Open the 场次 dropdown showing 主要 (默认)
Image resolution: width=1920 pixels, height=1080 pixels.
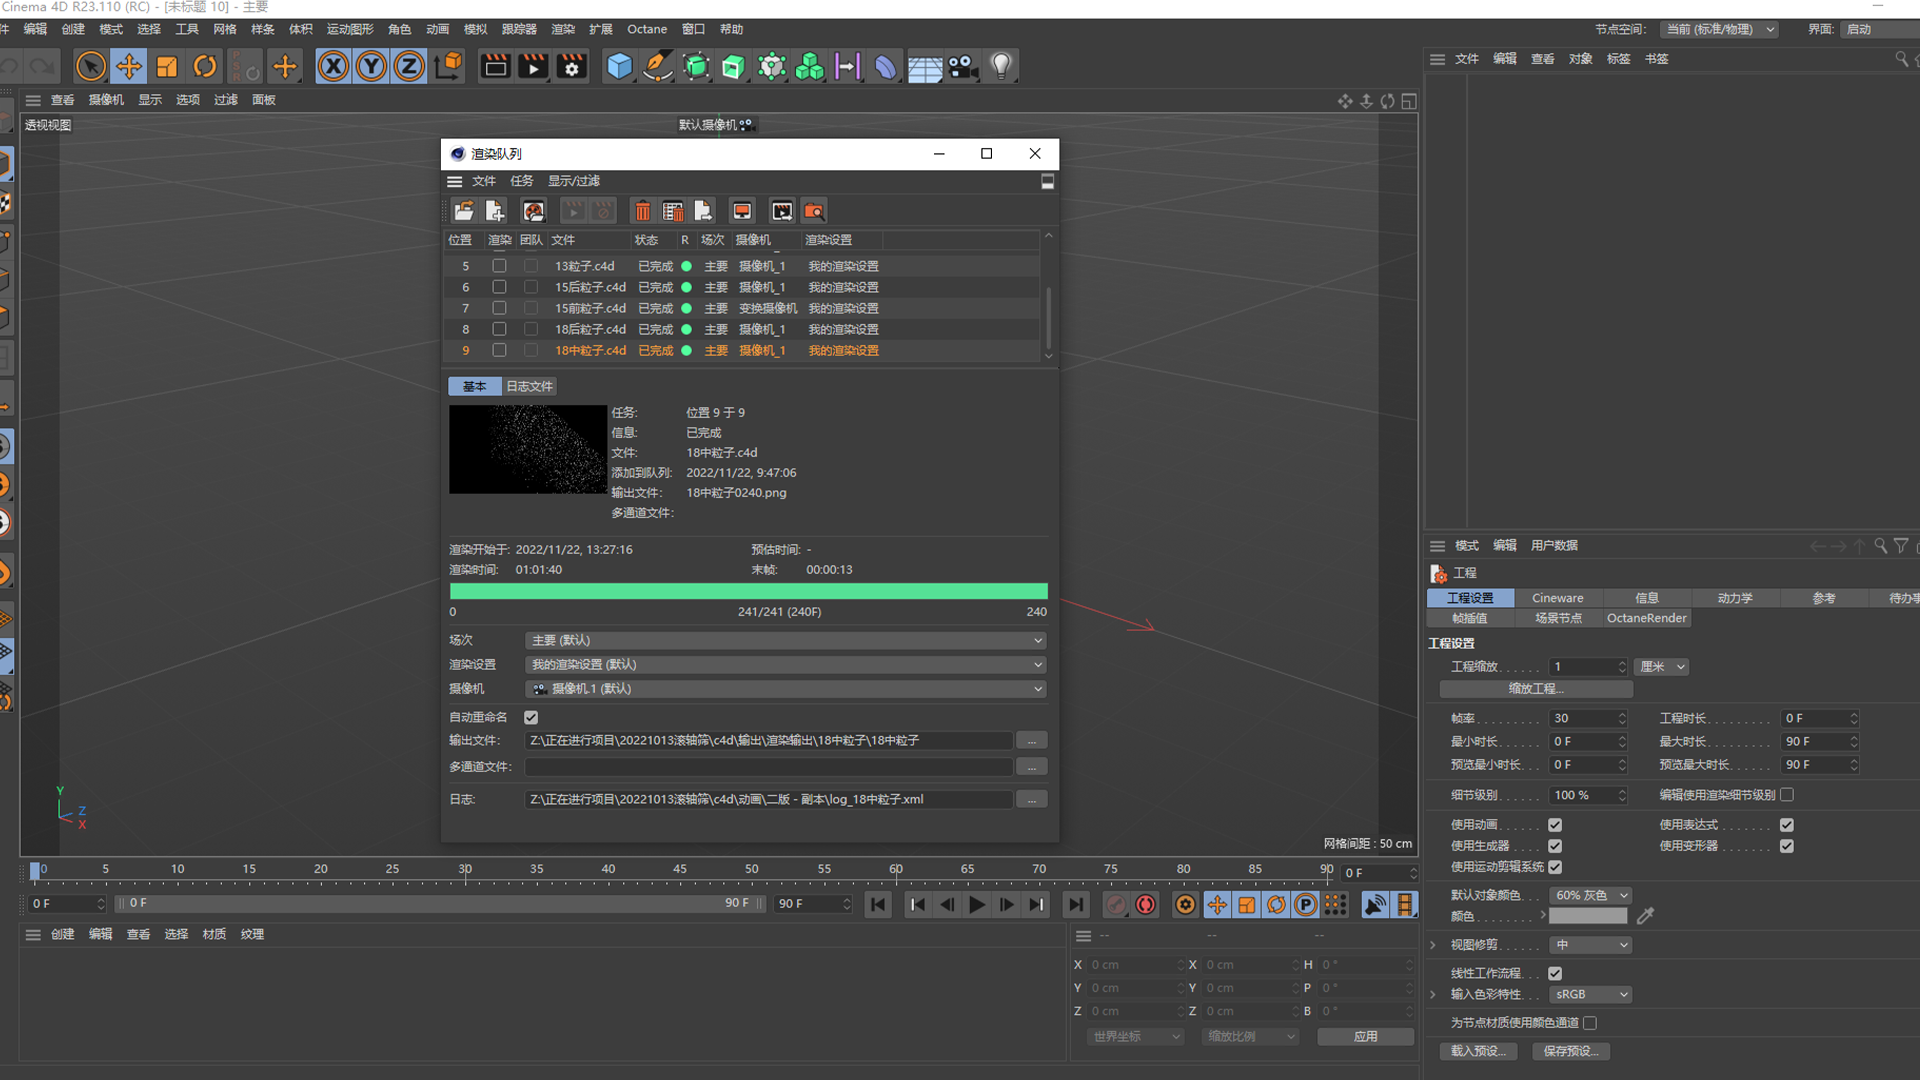(785, 640)
